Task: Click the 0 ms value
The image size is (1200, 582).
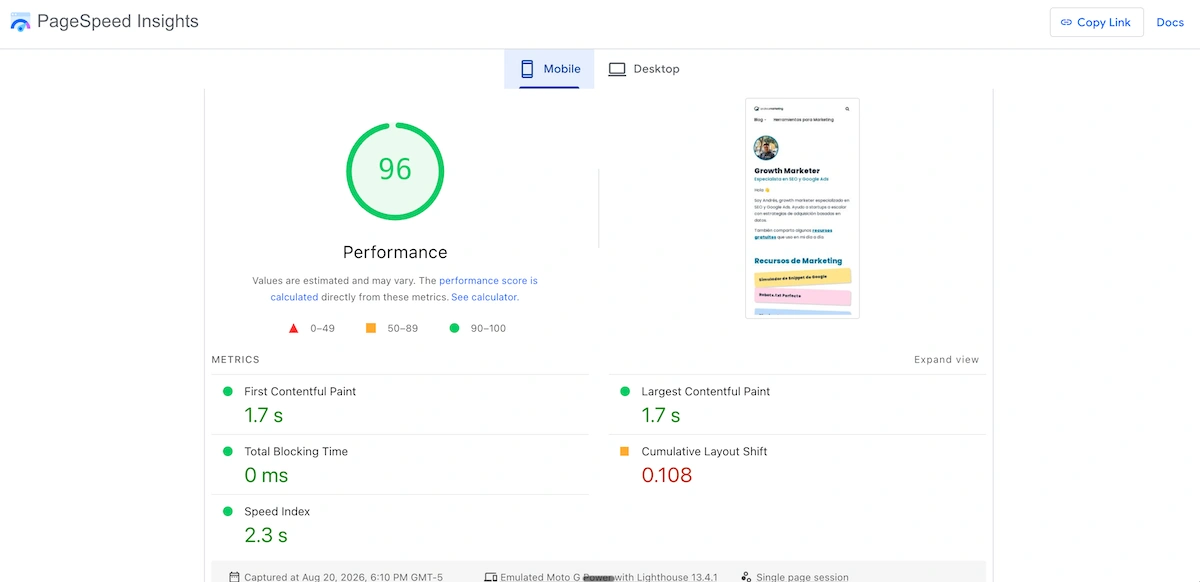Action: tap(266, 475)
